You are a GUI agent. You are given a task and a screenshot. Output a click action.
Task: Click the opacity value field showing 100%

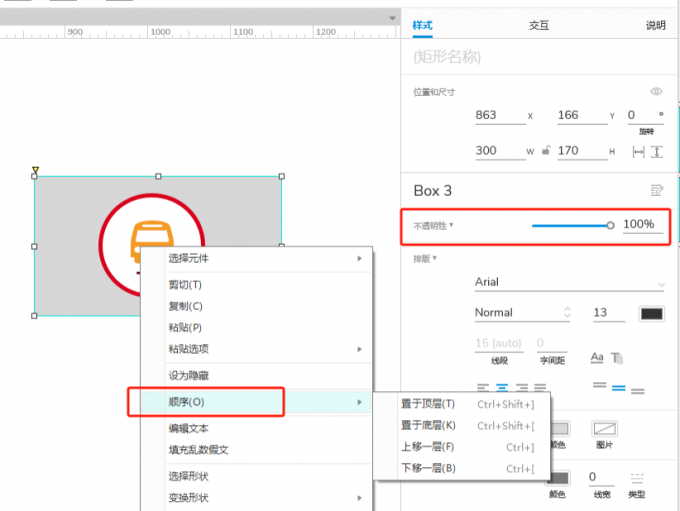643,224
